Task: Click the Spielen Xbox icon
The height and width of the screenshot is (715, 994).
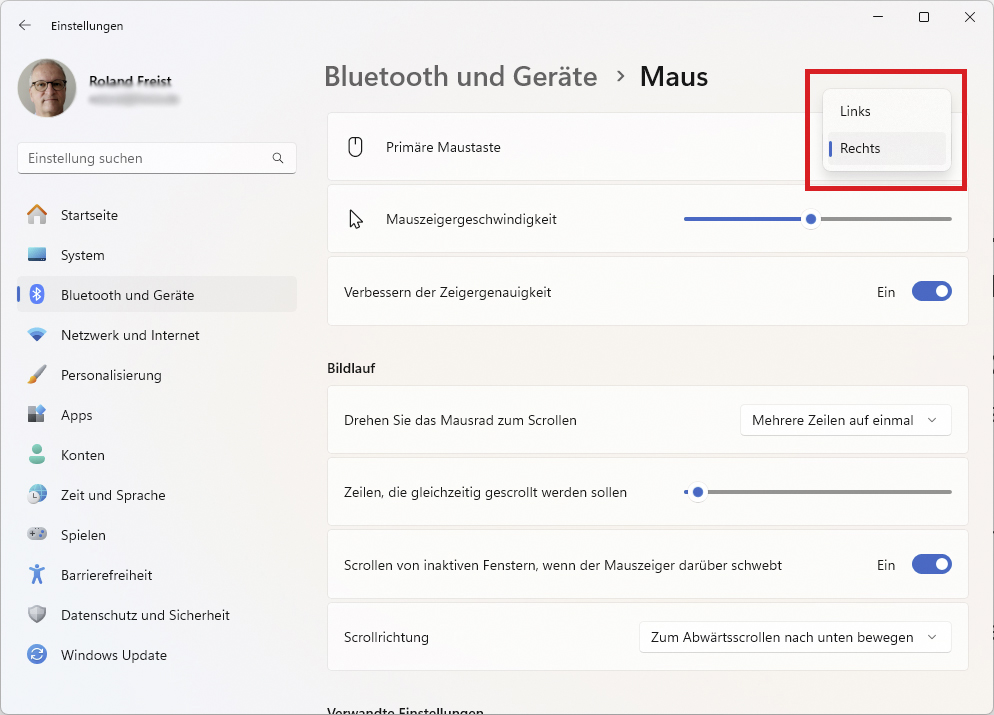Action: 39,534
